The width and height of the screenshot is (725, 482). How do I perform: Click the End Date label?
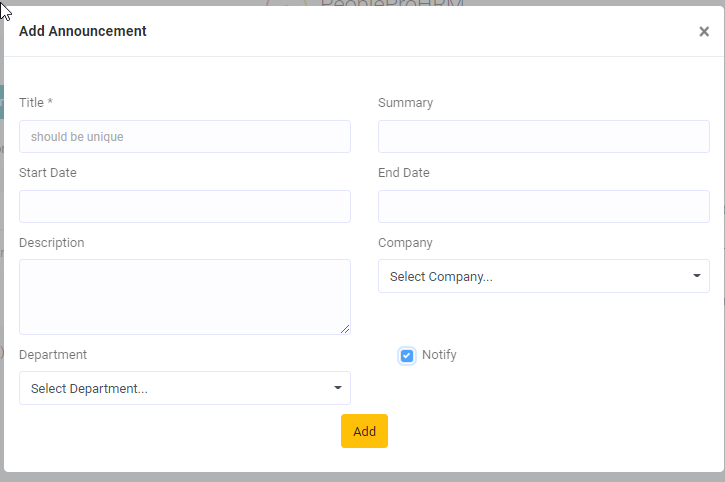(404, 173)
